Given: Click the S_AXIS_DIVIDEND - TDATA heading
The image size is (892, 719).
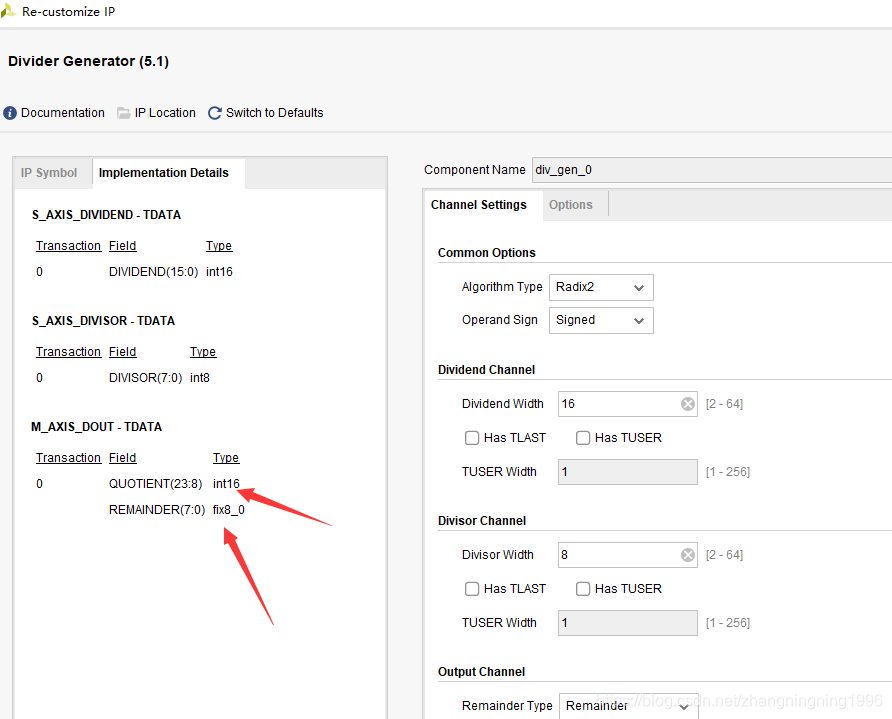Looking at the screenshot, I should pyautogui.click(x=106, y=215).
